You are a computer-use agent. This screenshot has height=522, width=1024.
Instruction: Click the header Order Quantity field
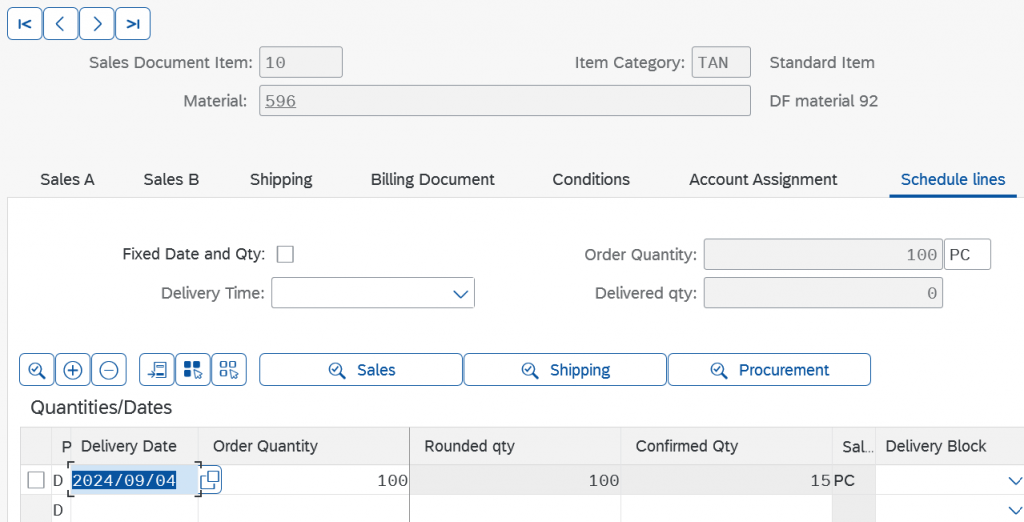(x=823, y=254)
